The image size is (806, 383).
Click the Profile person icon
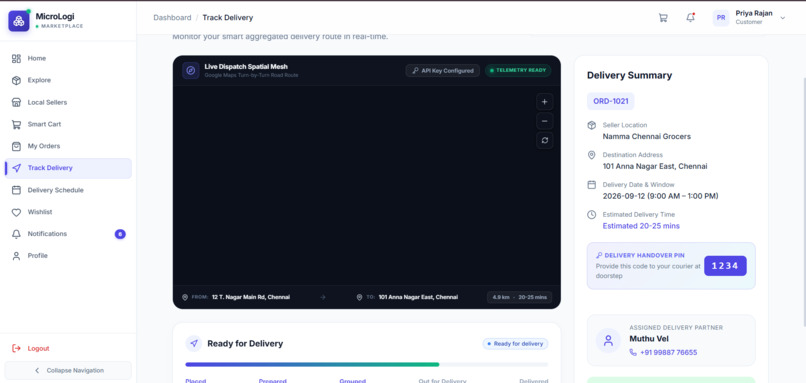click(x=16, y=256)
